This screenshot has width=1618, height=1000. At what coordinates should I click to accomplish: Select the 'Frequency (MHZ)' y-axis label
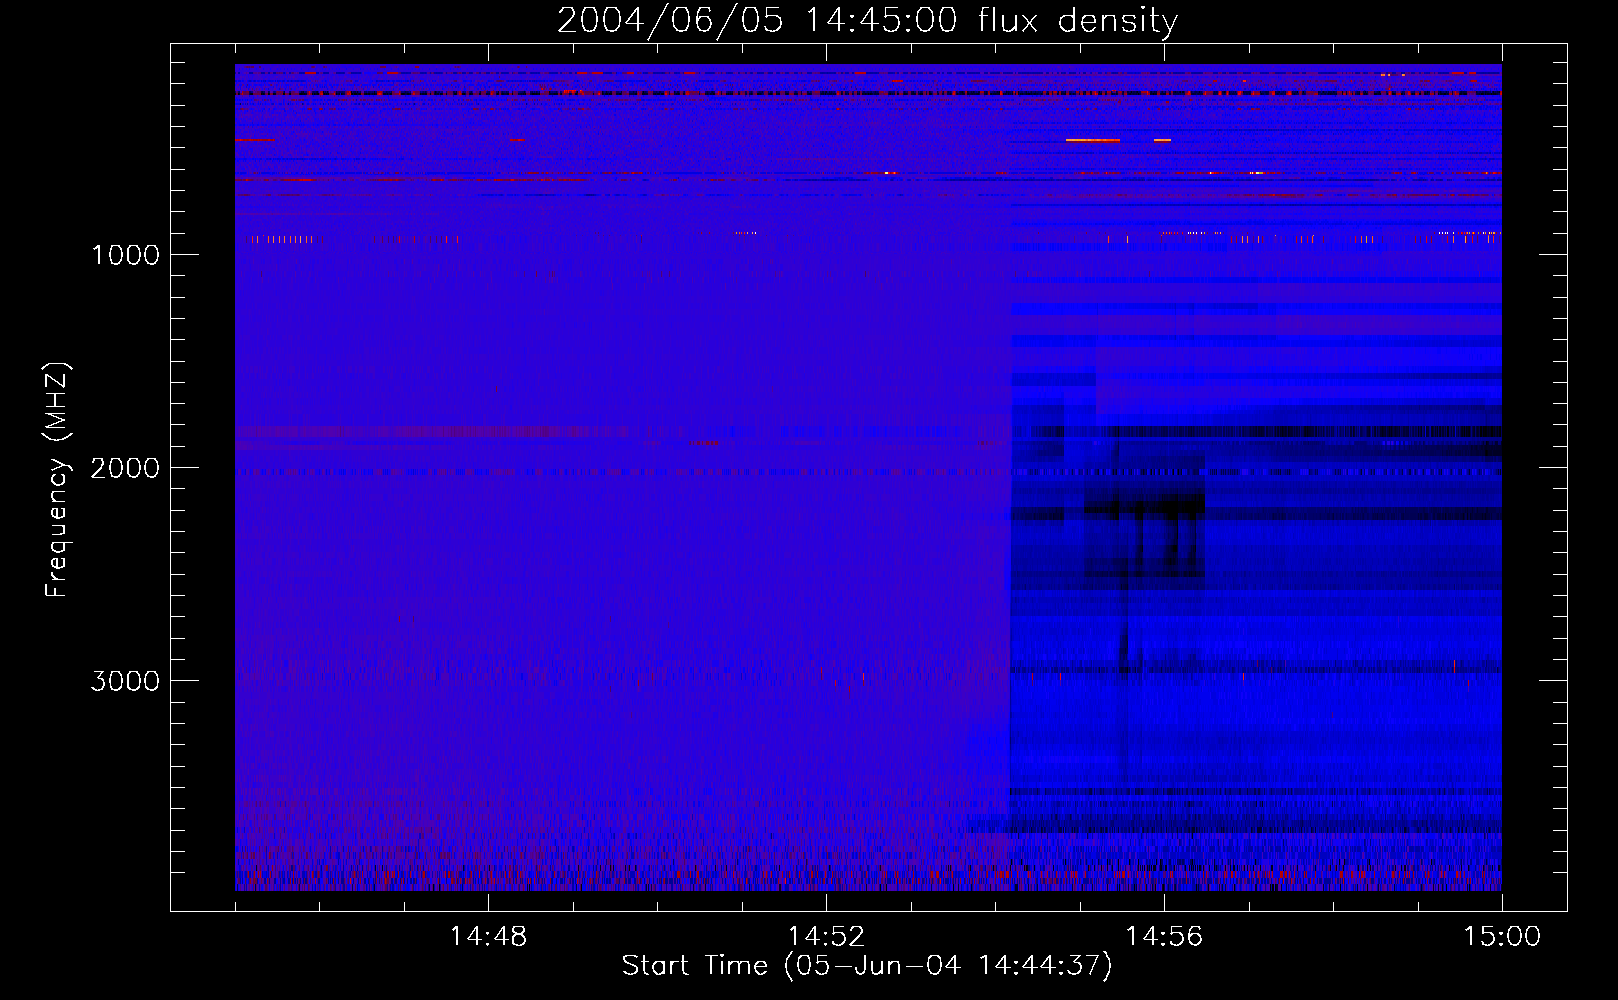point(58,480)
